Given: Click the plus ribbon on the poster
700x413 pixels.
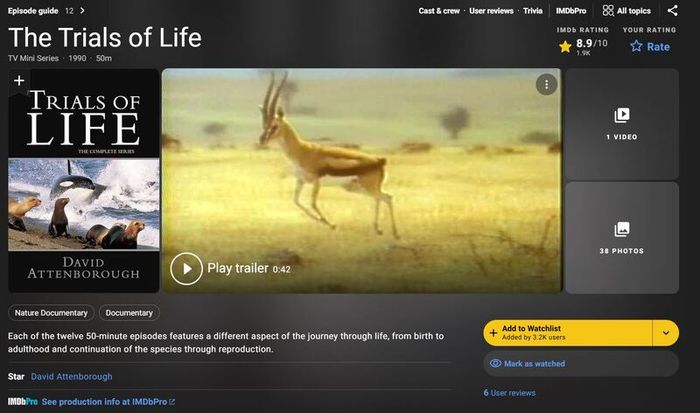Looking at the screenshot, I should coord(19,81).
